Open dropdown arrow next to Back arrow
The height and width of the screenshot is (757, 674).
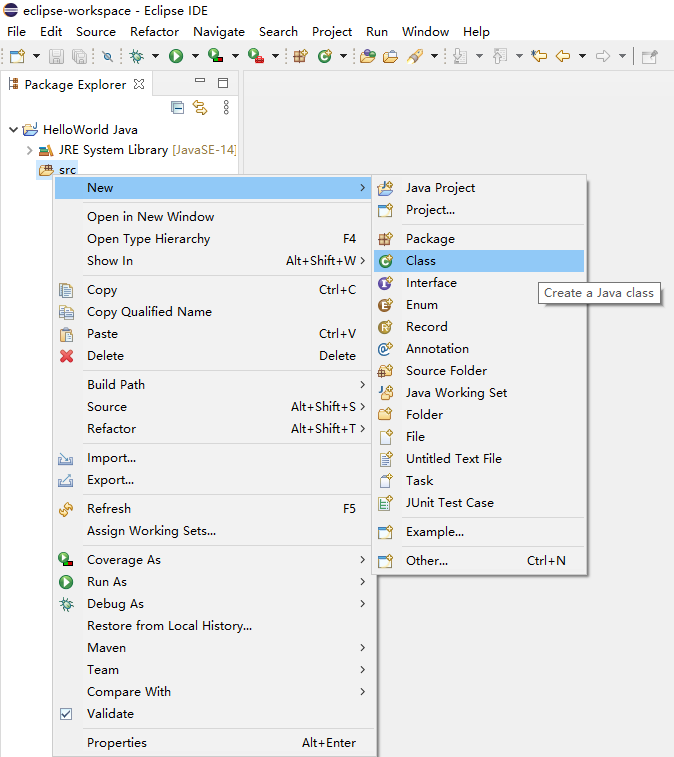[x=582, y=56]
